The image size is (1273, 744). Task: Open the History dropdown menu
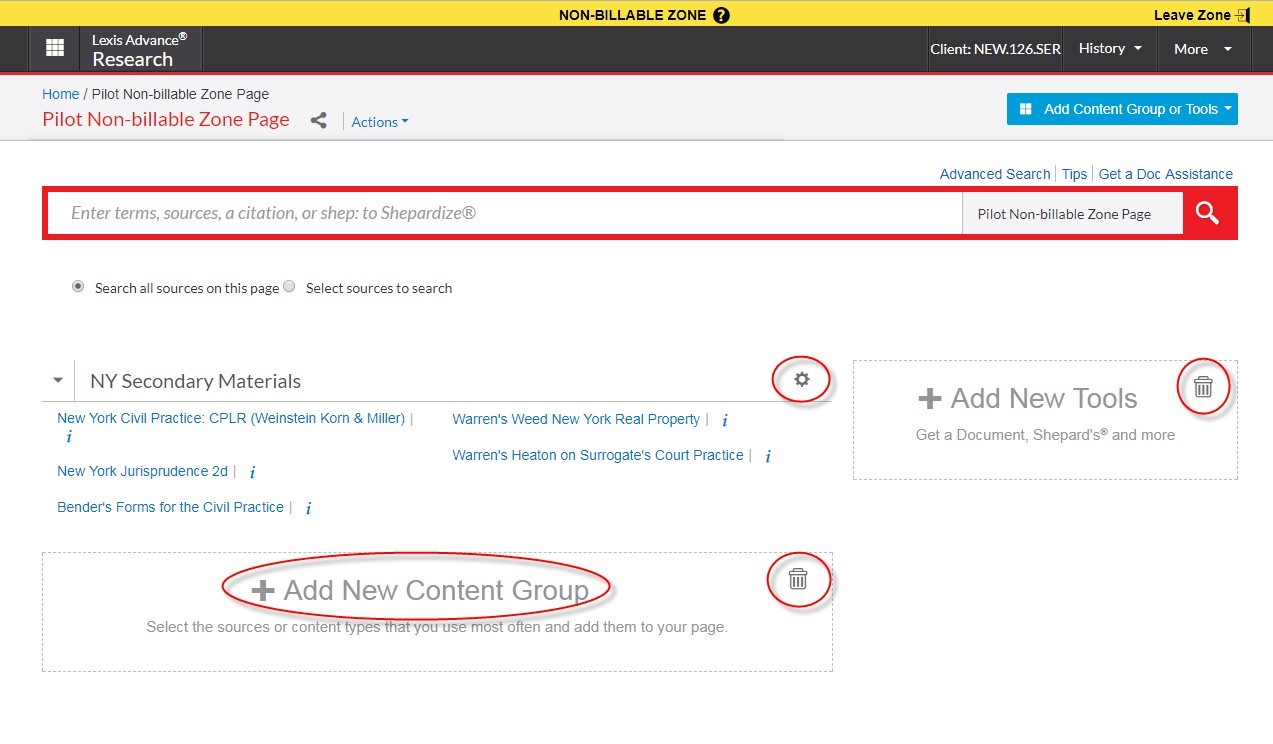1110,49
